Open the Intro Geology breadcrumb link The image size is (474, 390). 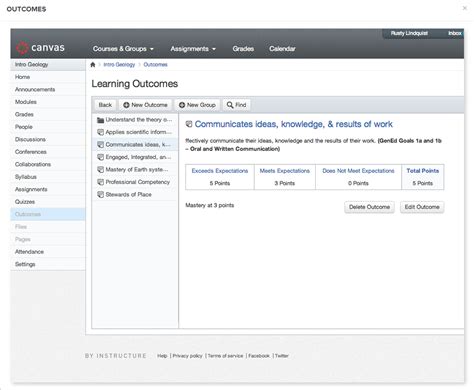tap(119, 65)
